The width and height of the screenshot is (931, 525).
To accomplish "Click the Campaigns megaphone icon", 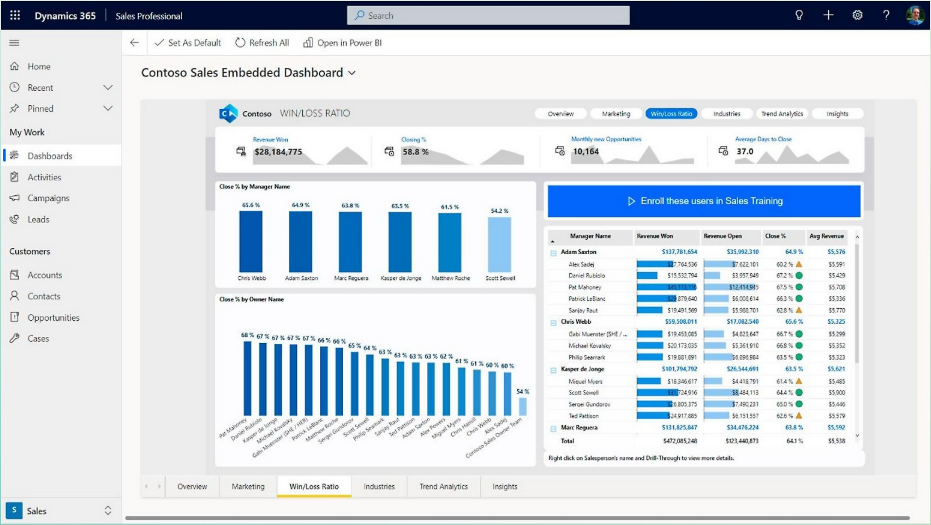I will coord(15,198).
